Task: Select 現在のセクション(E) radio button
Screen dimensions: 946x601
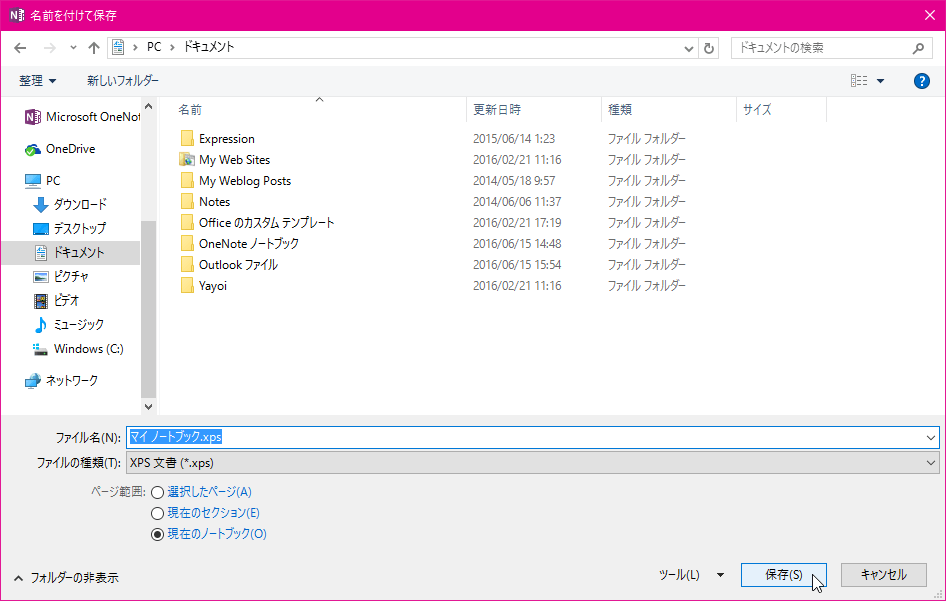Action: (157, 514)
